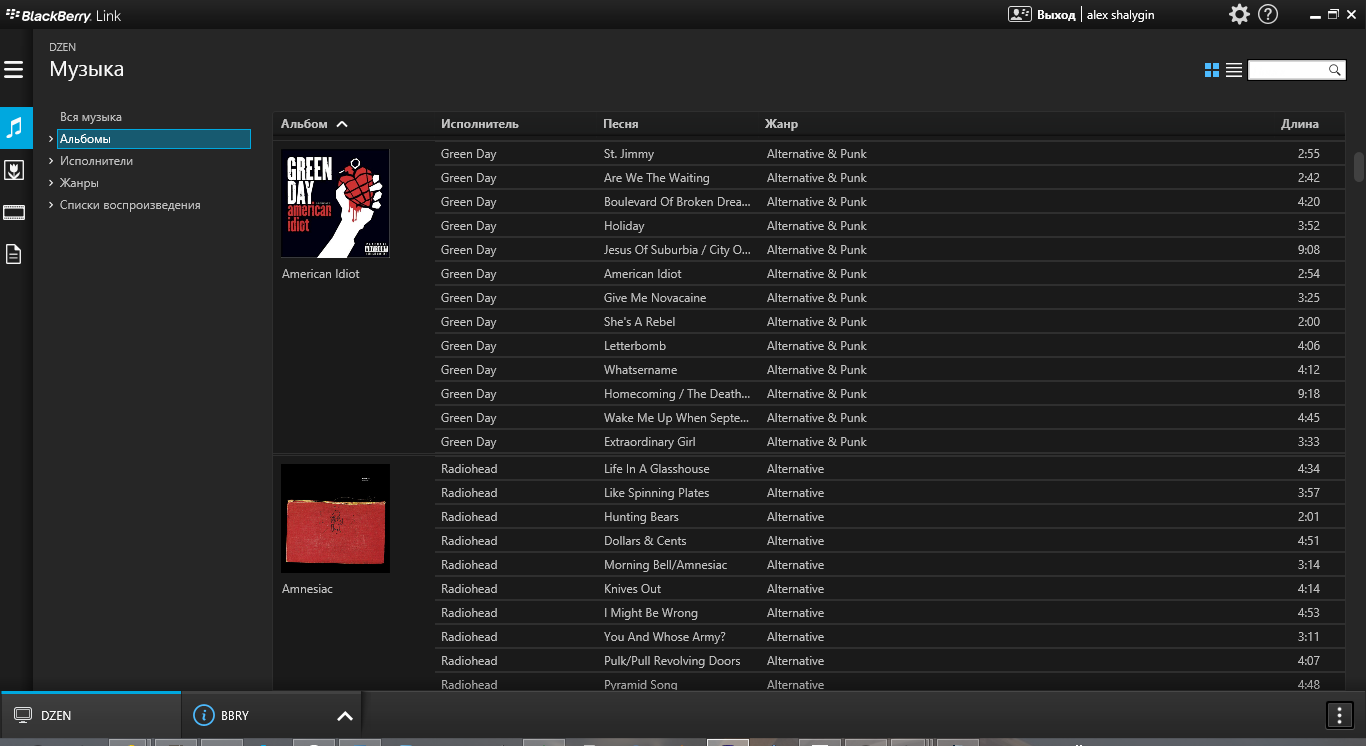This screenshot has width=1366, height=746.
Task: Select the song Knives Out
Action: tap(633, 589)
